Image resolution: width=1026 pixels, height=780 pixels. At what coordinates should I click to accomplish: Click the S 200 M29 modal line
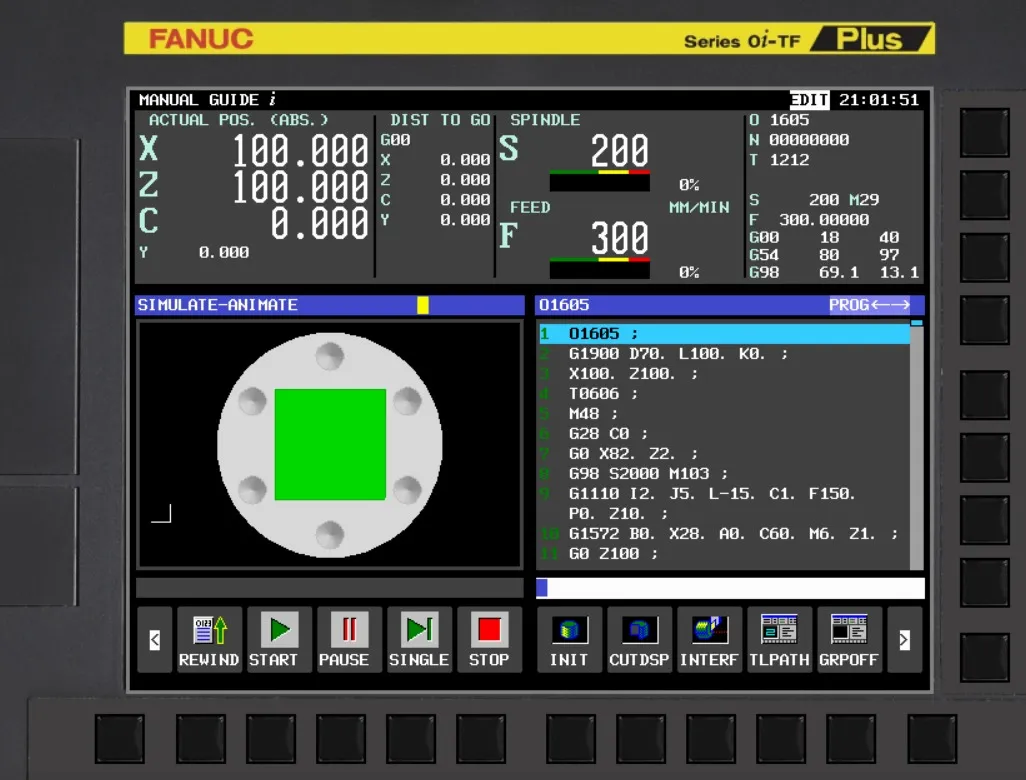pos(815,200)
